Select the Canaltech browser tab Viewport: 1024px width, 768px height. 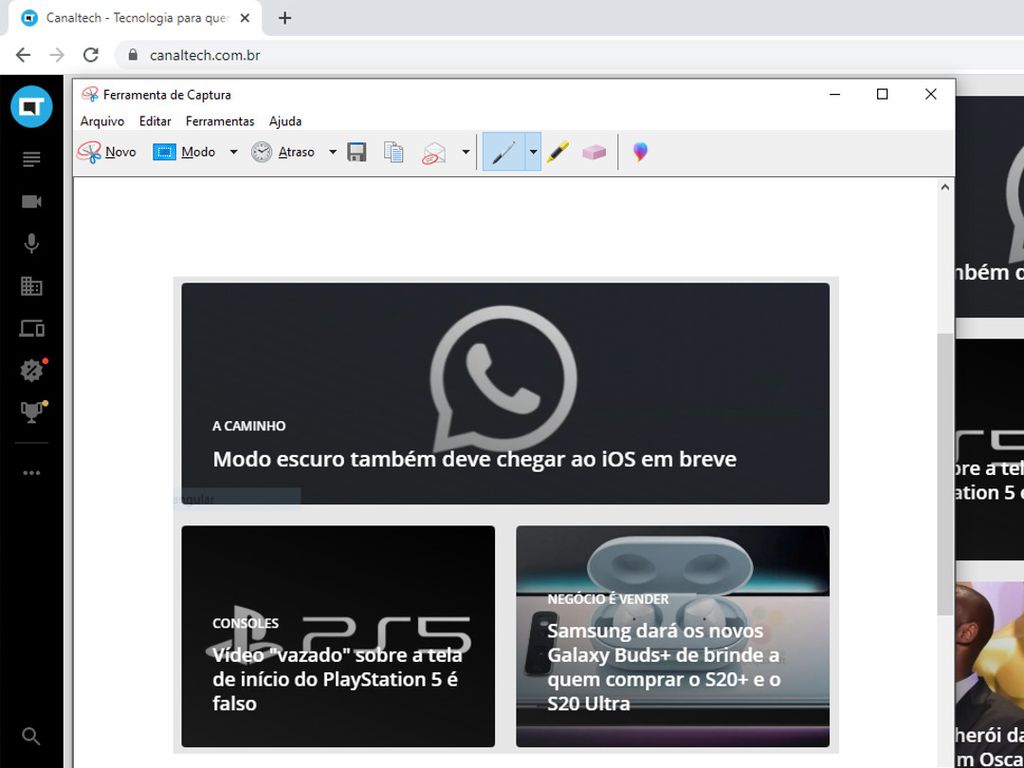point(135,18)
